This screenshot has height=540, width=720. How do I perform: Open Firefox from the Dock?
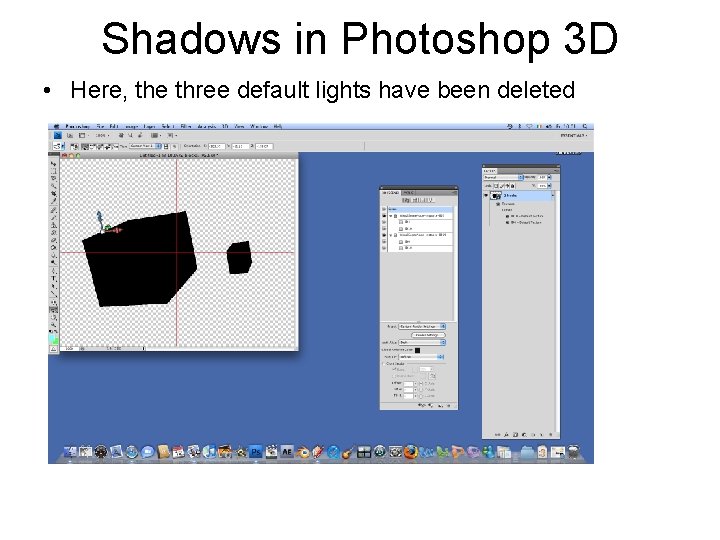point(411,452)
